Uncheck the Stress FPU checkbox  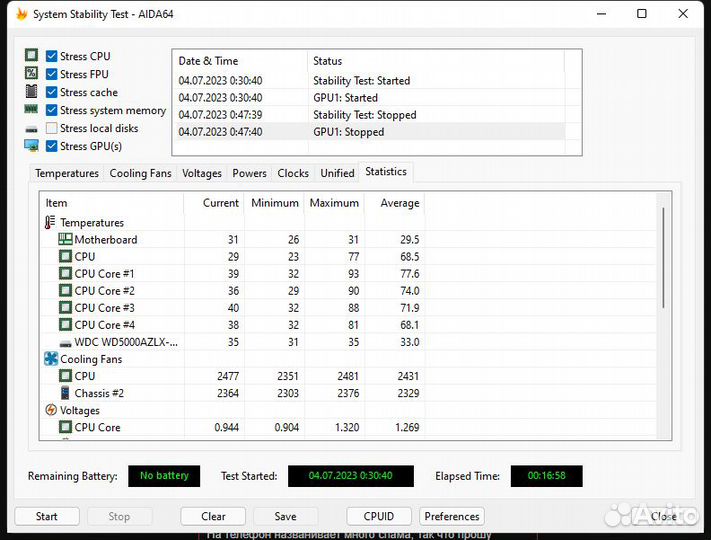click(x=52, y=74)
